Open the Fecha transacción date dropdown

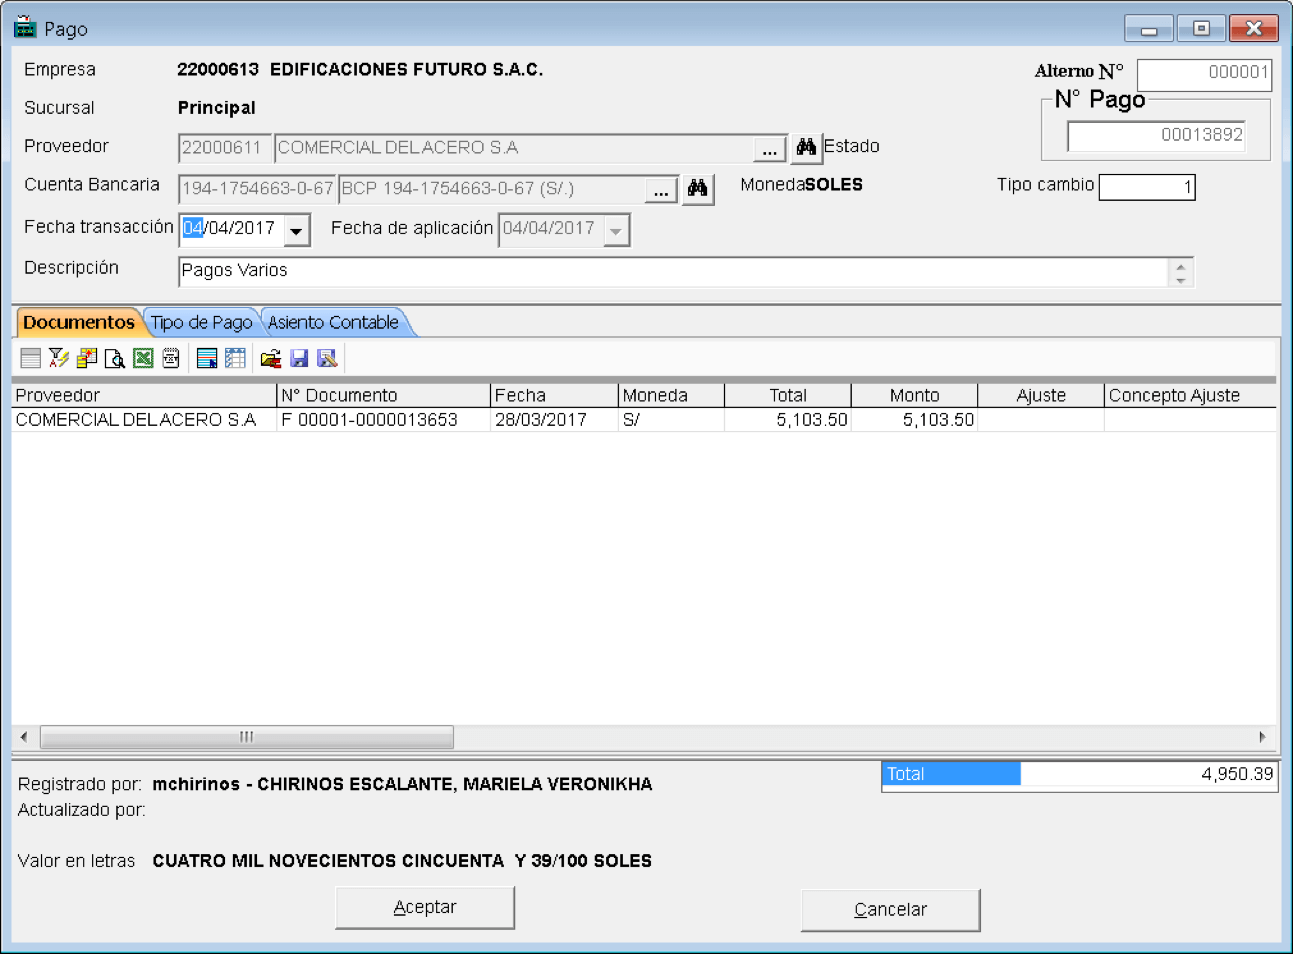click(x=296, y=230)
